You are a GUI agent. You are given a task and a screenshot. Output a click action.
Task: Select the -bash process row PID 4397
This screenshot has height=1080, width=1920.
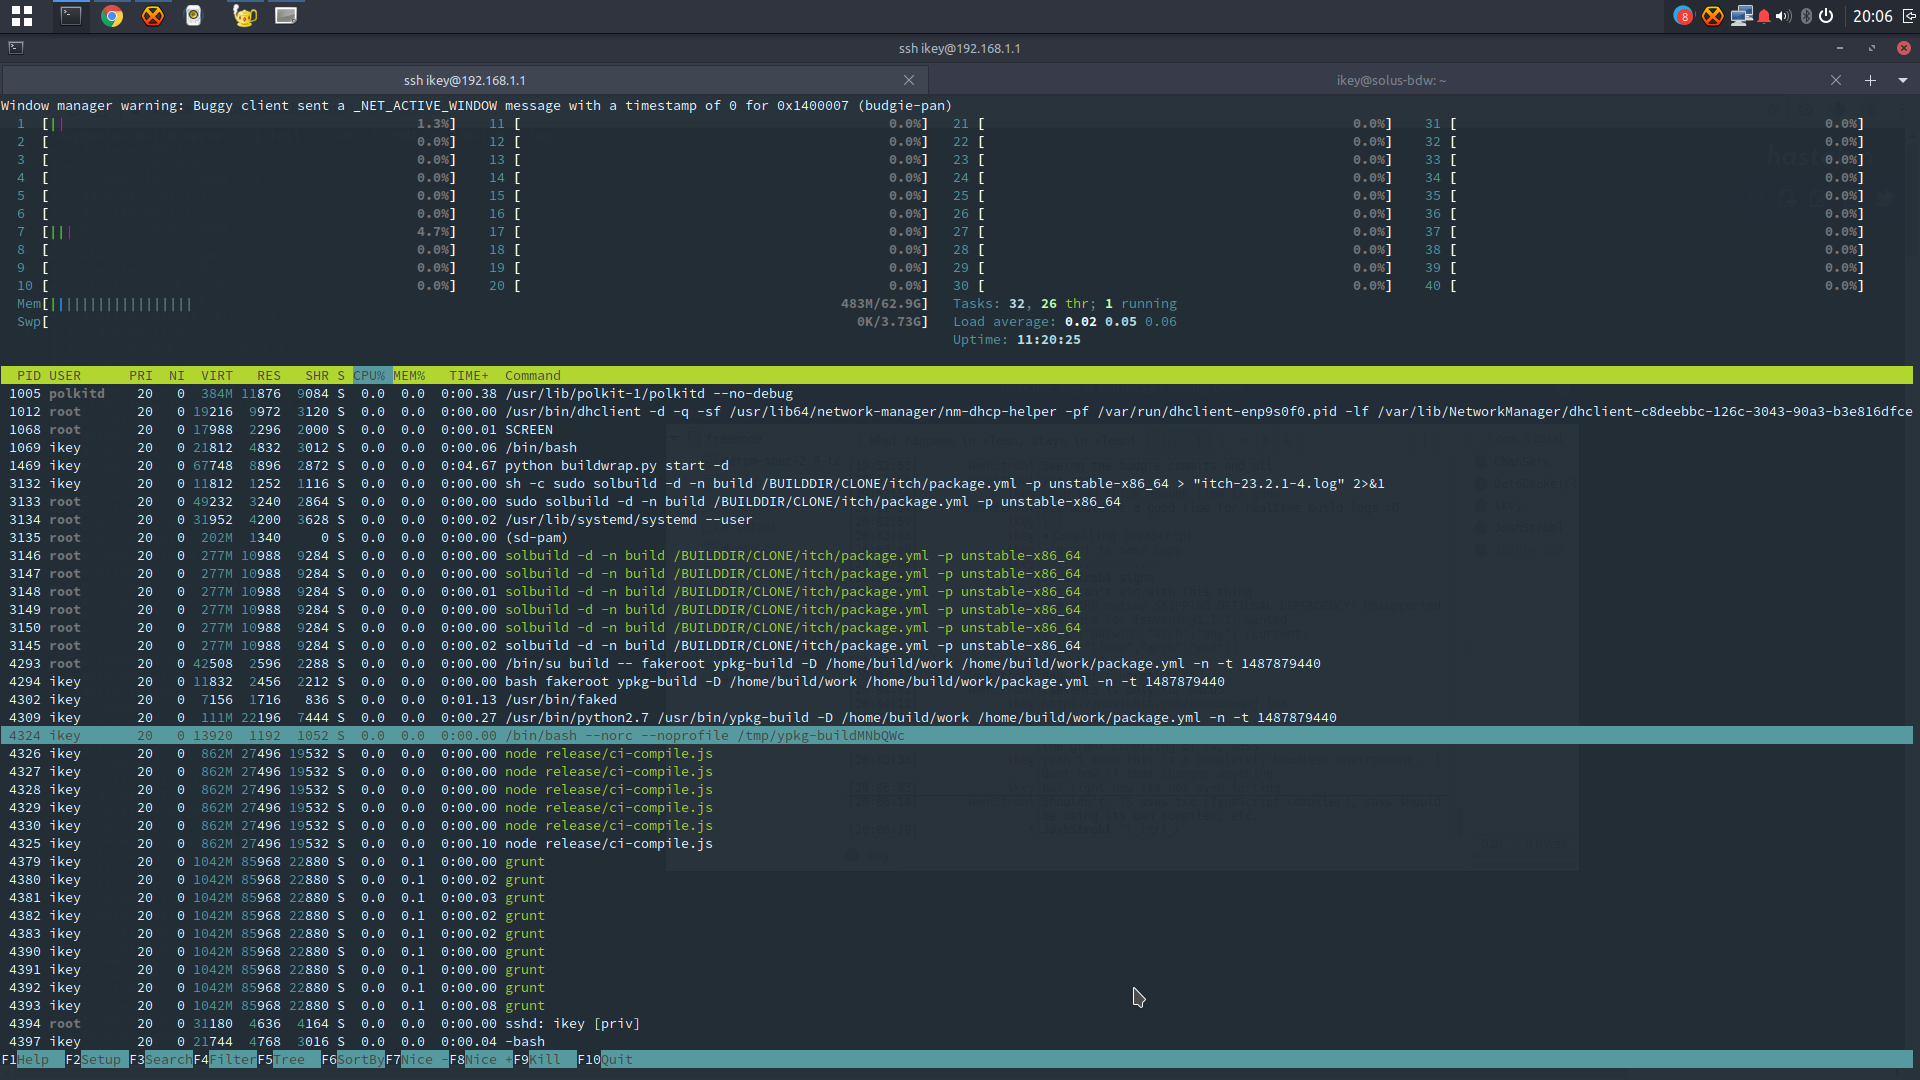point(956,1042)
